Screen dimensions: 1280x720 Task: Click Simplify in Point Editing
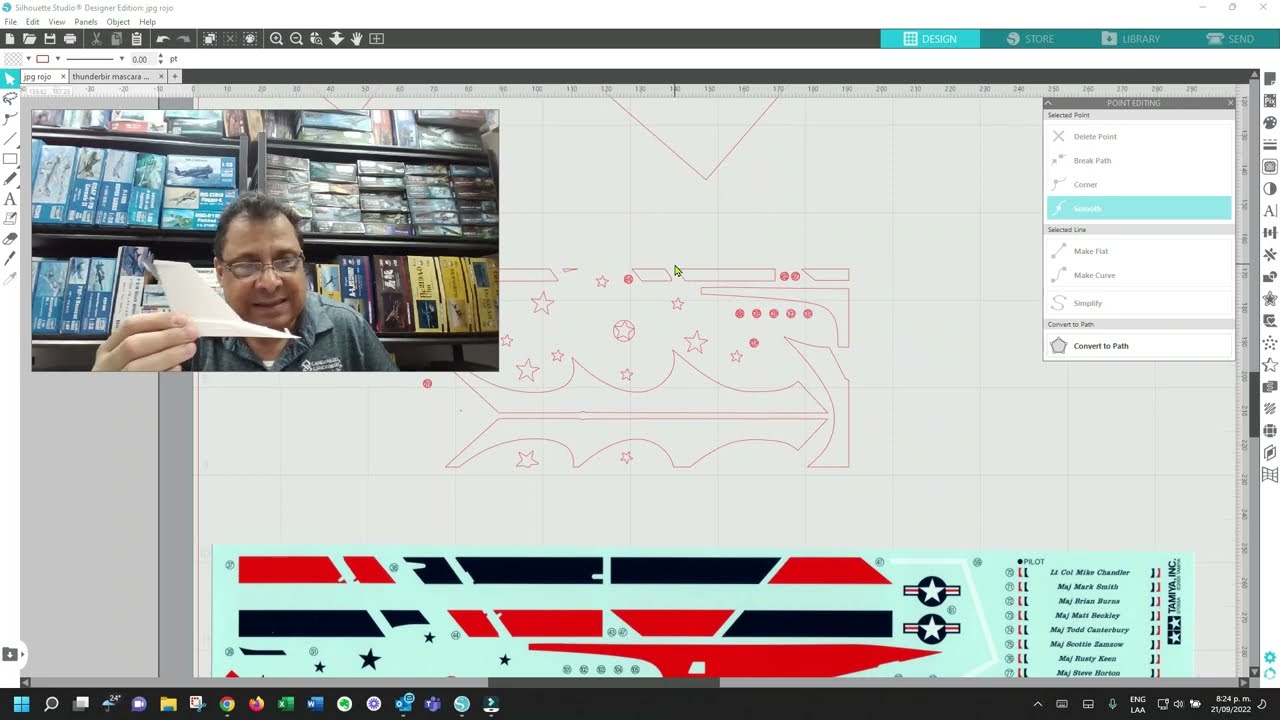click(x=1139, y=303)
